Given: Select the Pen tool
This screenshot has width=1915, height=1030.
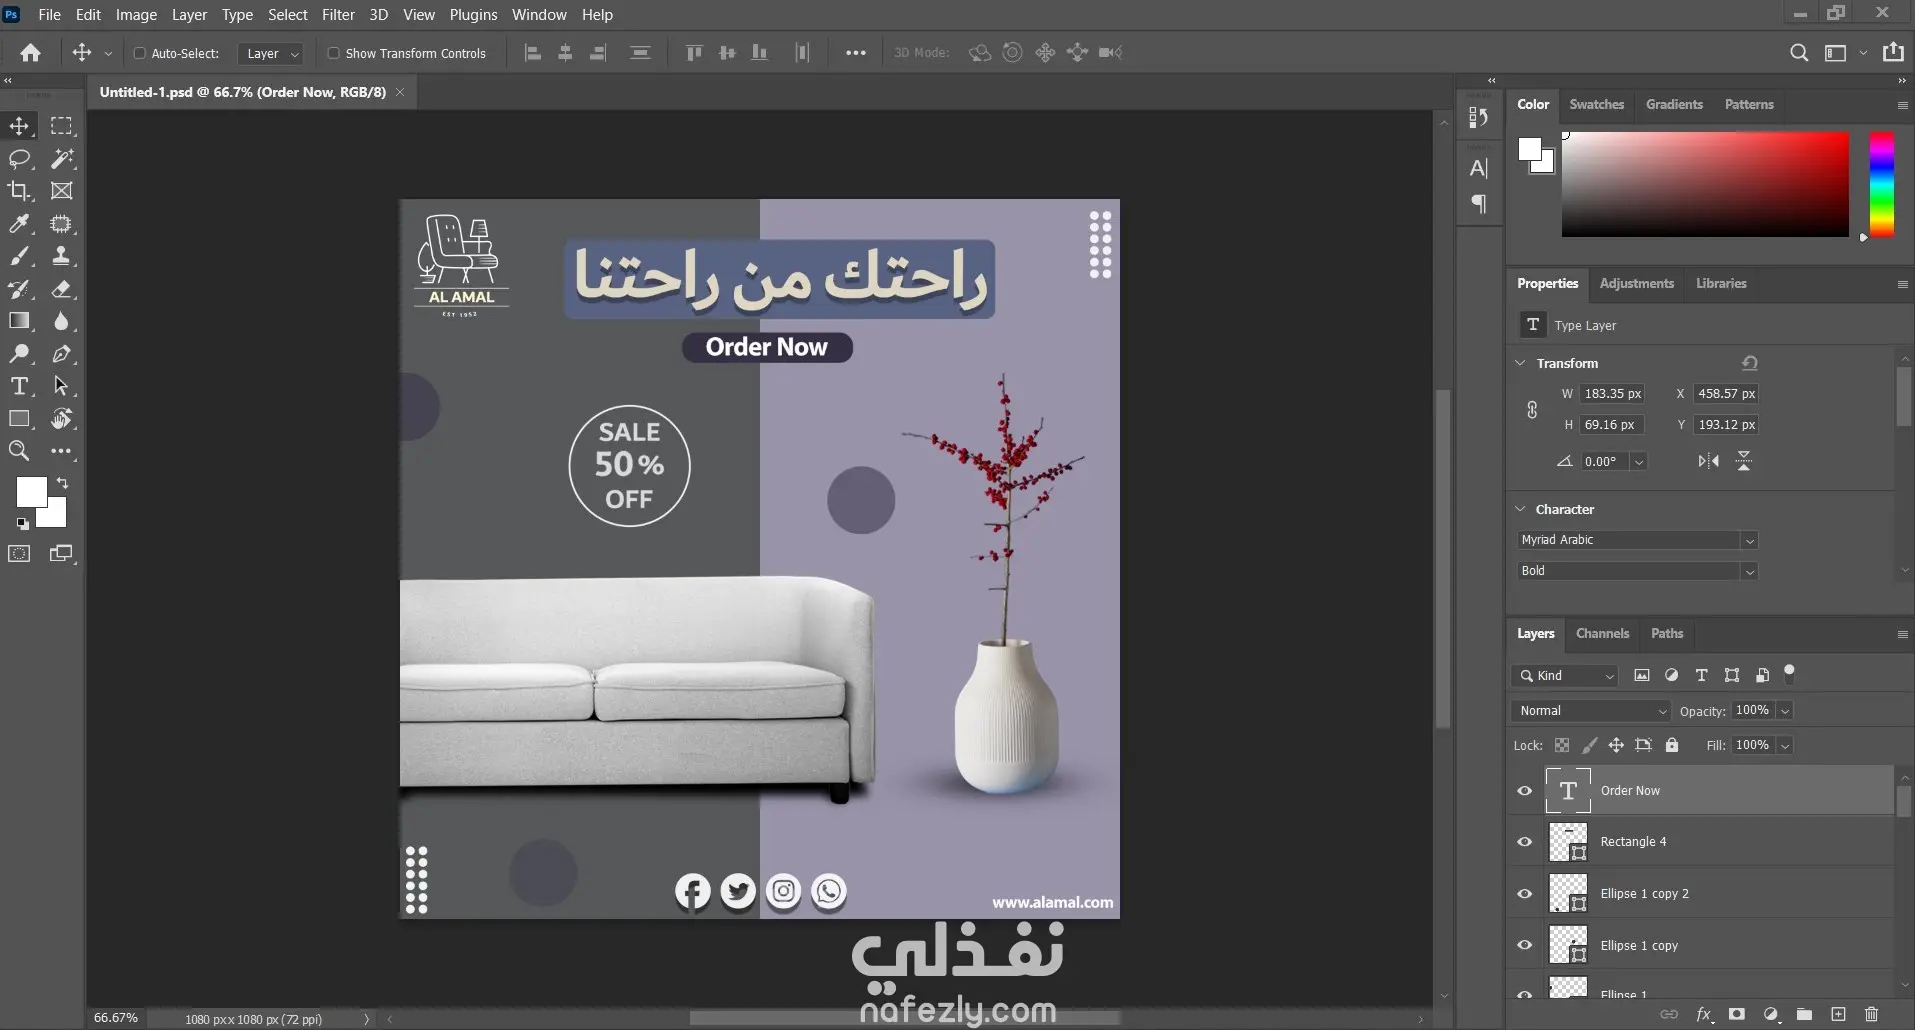Looking at the screenshot, I should (62, 354).
